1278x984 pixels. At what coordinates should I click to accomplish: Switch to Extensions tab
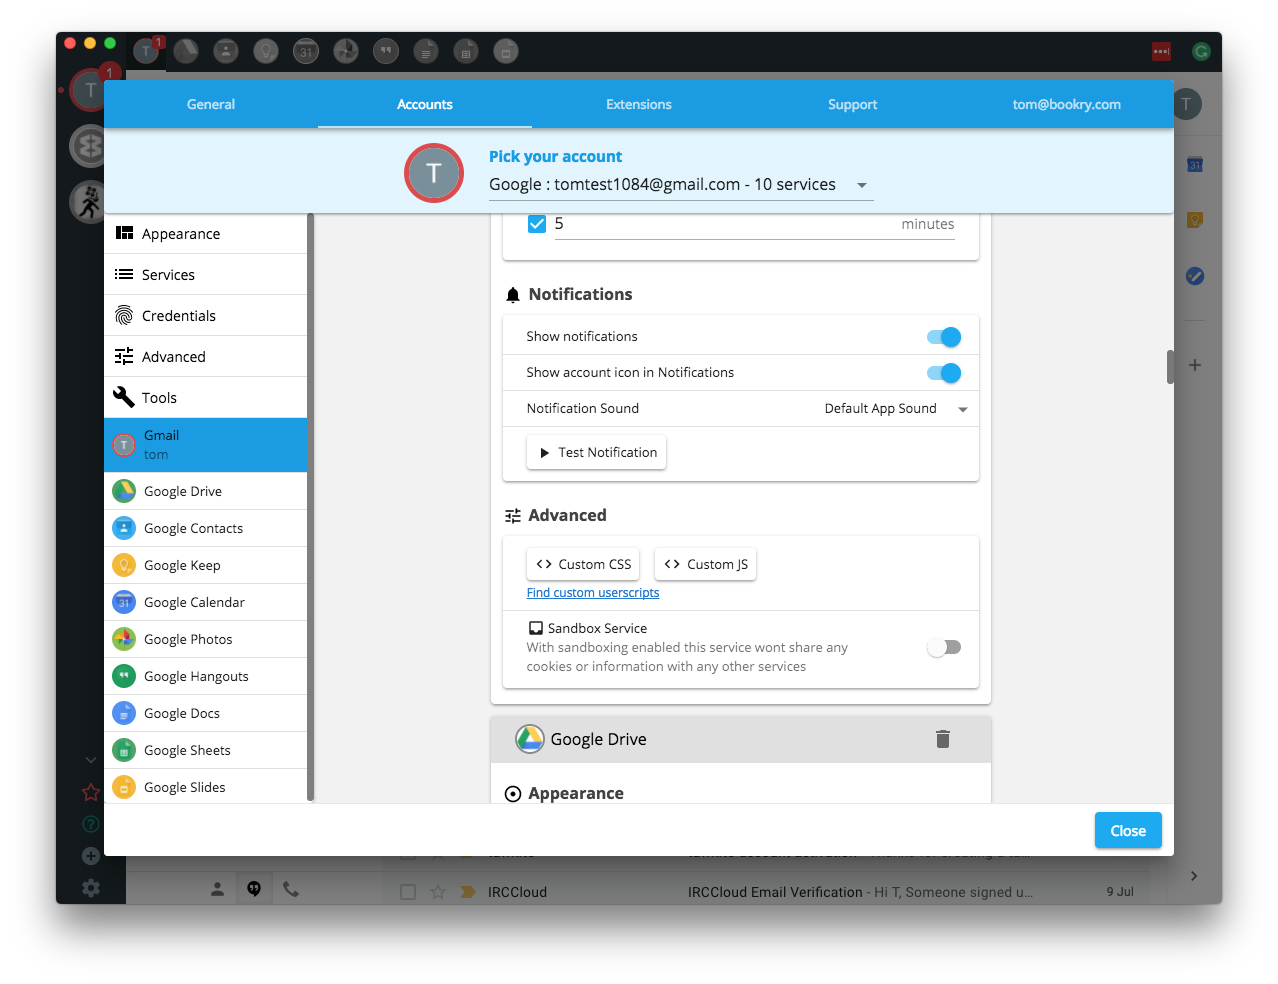639,104
